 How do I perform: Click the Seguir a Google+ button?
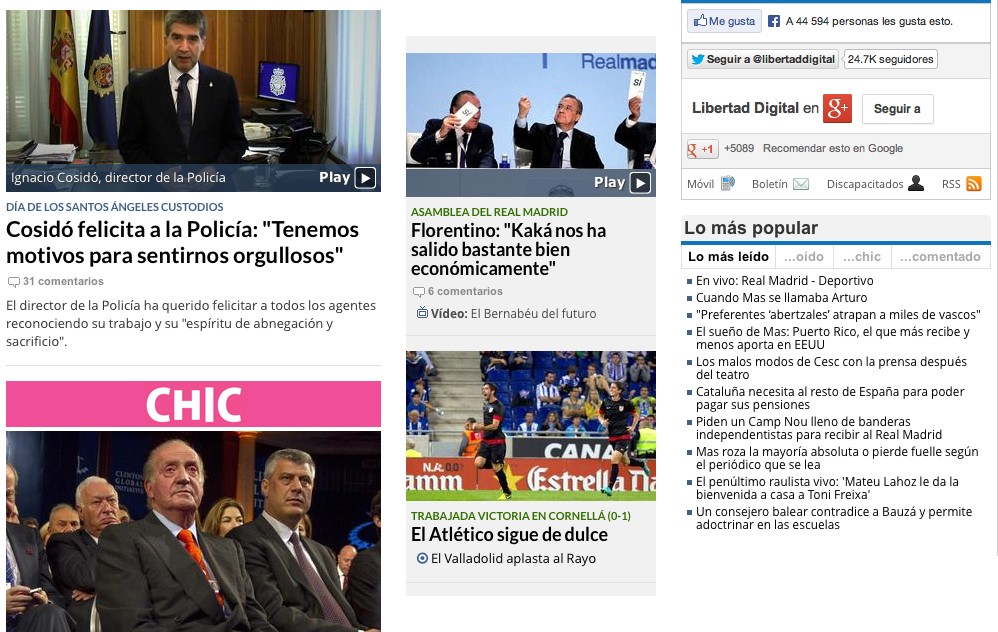point(897,109)
